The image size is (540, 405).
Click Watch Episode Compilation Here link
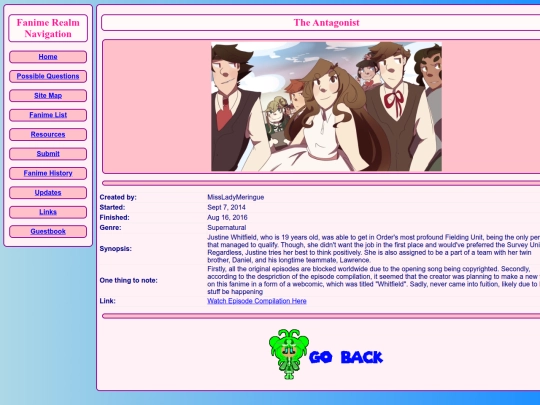pyautogui.click(x=257, y=301)
